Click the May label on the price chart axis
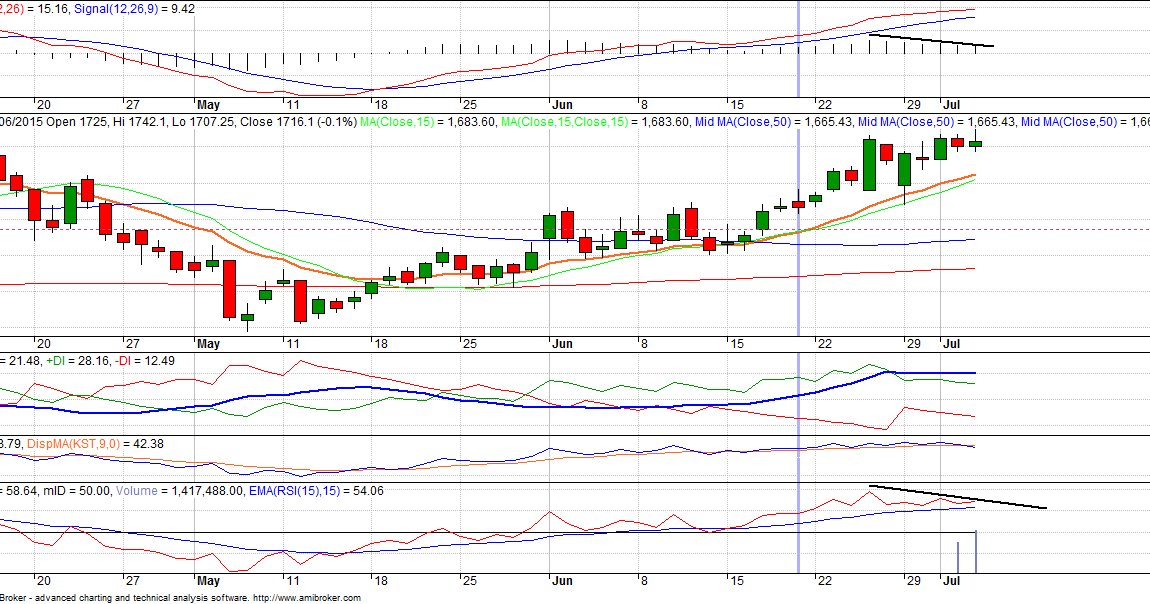The image size is (1150, 604). [x=208, y=343]
